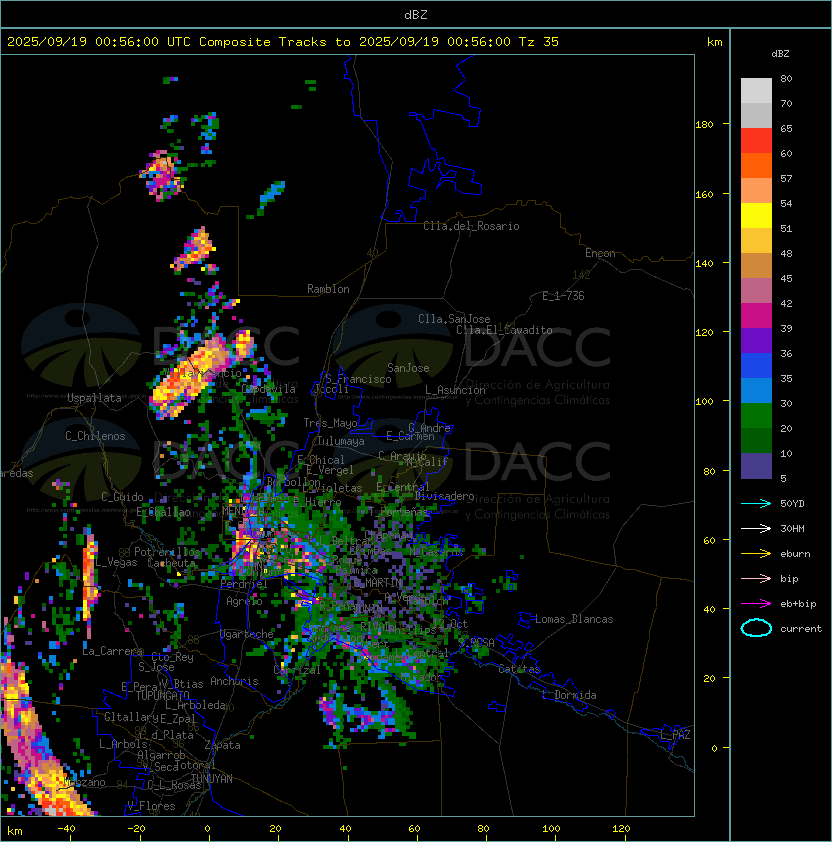Click the 'dBZ' title at top

[416, 14]
